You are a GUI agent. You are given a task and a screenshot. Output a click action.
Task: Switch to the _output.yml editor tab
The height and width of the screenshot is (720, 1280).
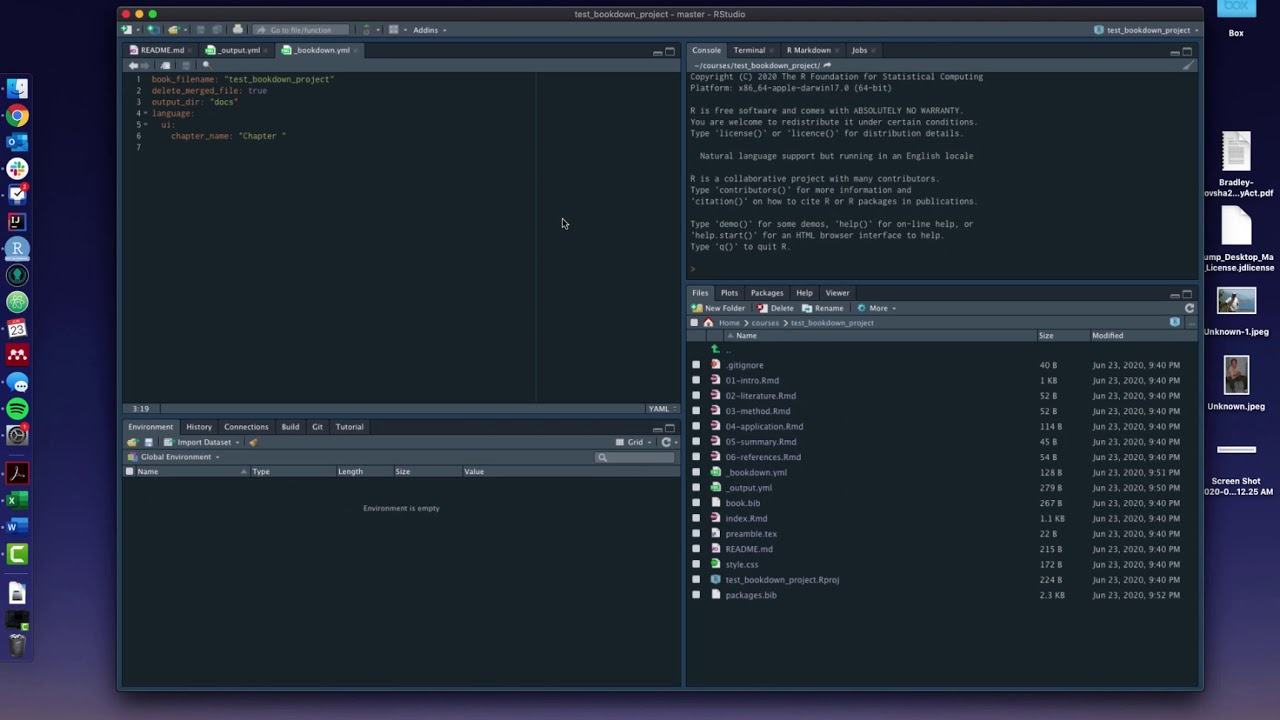(x=238, y=50)
